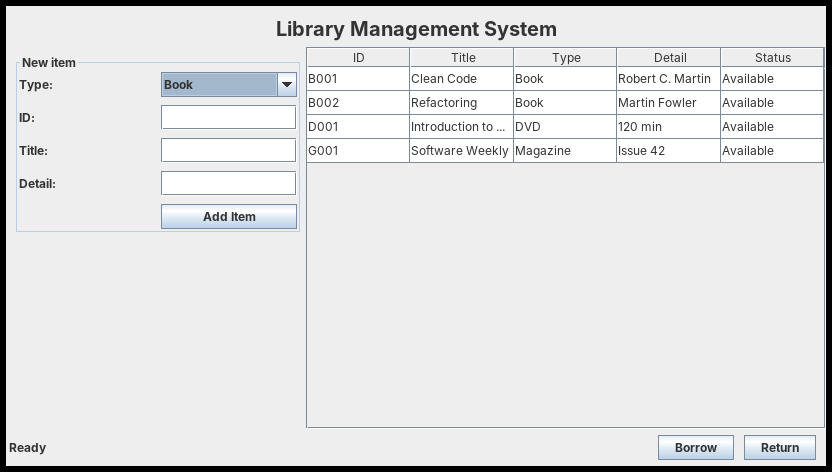Click the Type column header
Image resolution: width=832 pixels, height=472 pixels.
(x=565, y=57)
